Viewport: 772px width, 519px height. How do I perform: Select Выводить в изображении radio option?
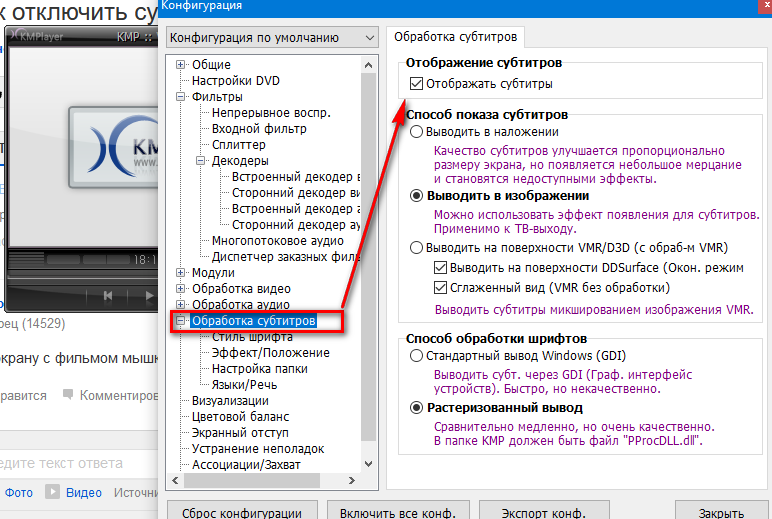(416, 196)
